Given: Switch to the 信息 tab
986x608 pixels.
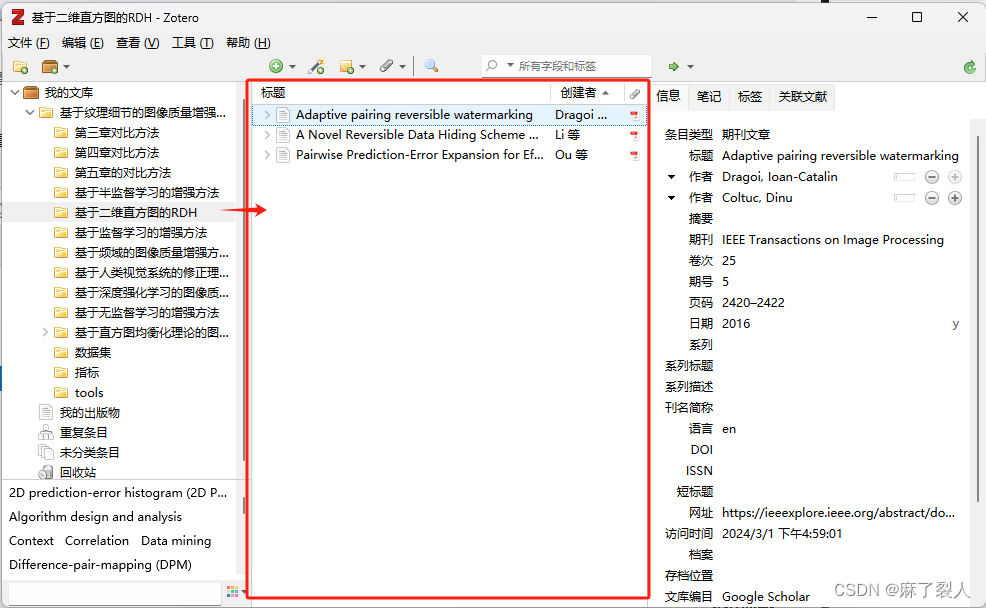Looking at the screenshot, I should click(x=668, y=96).
